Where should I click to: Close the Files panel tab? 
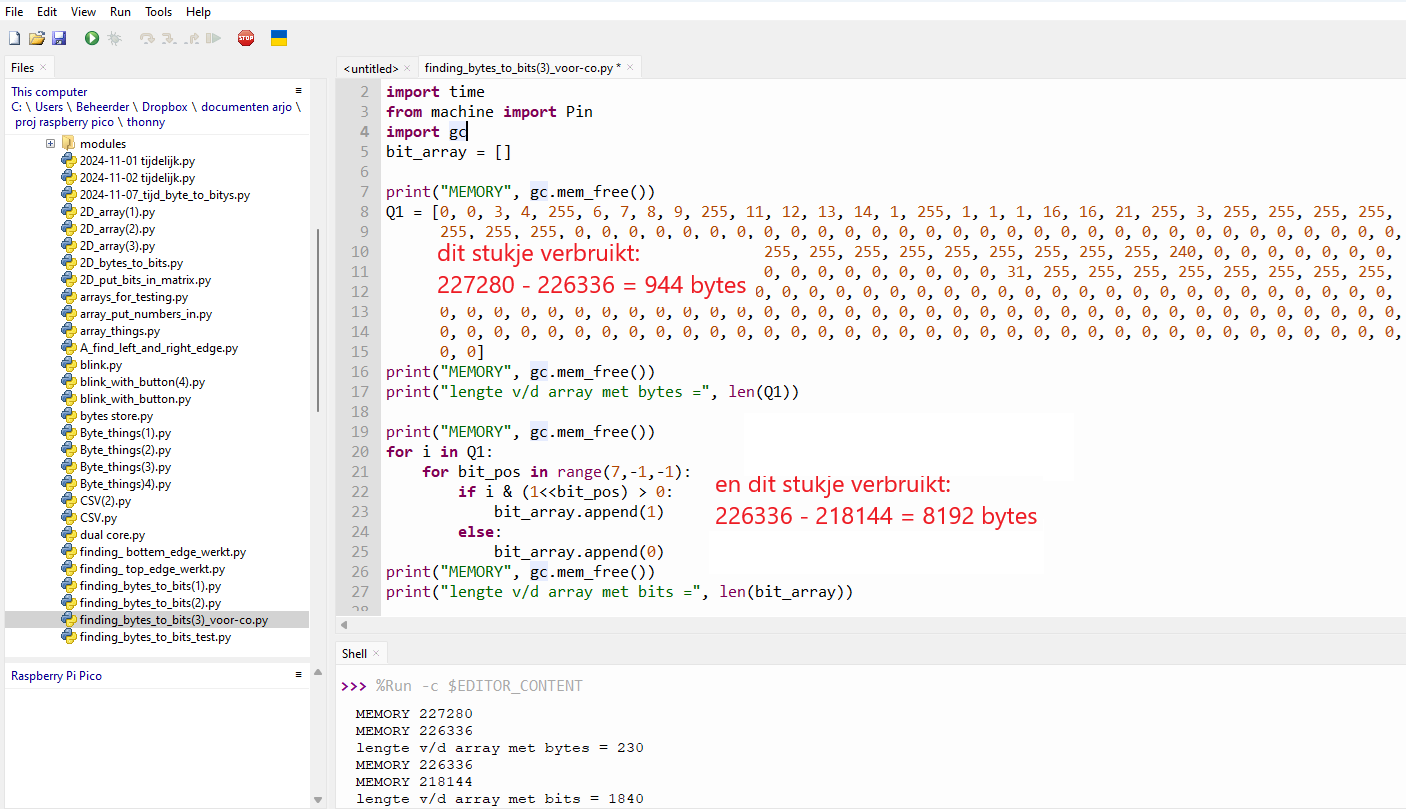click(x=43, y=68)
